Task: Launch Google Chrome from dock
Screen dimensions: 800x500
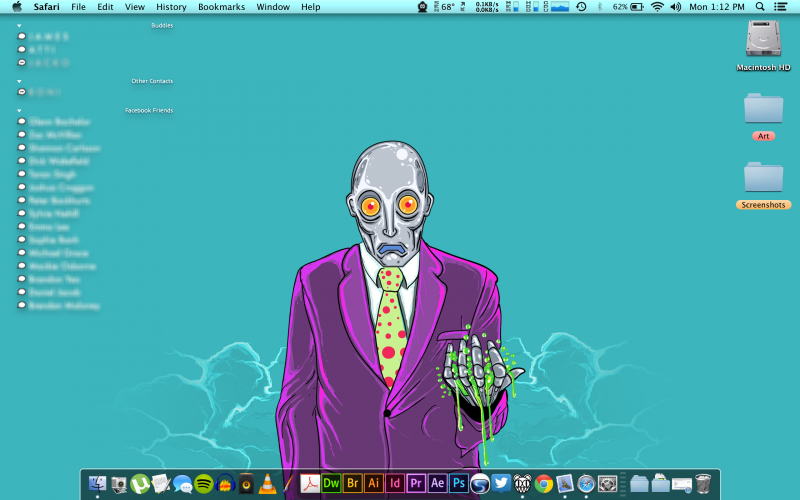Action: click(x=544, y=484)
